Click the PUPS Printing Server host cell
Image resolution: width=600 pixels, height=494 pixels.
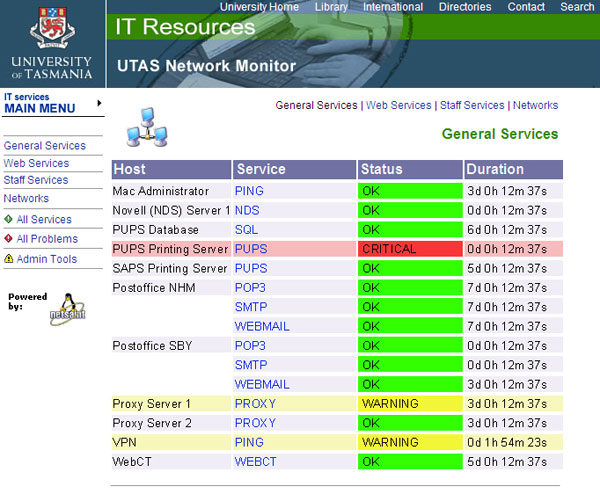pyautogui.click(x=171, y=249)
